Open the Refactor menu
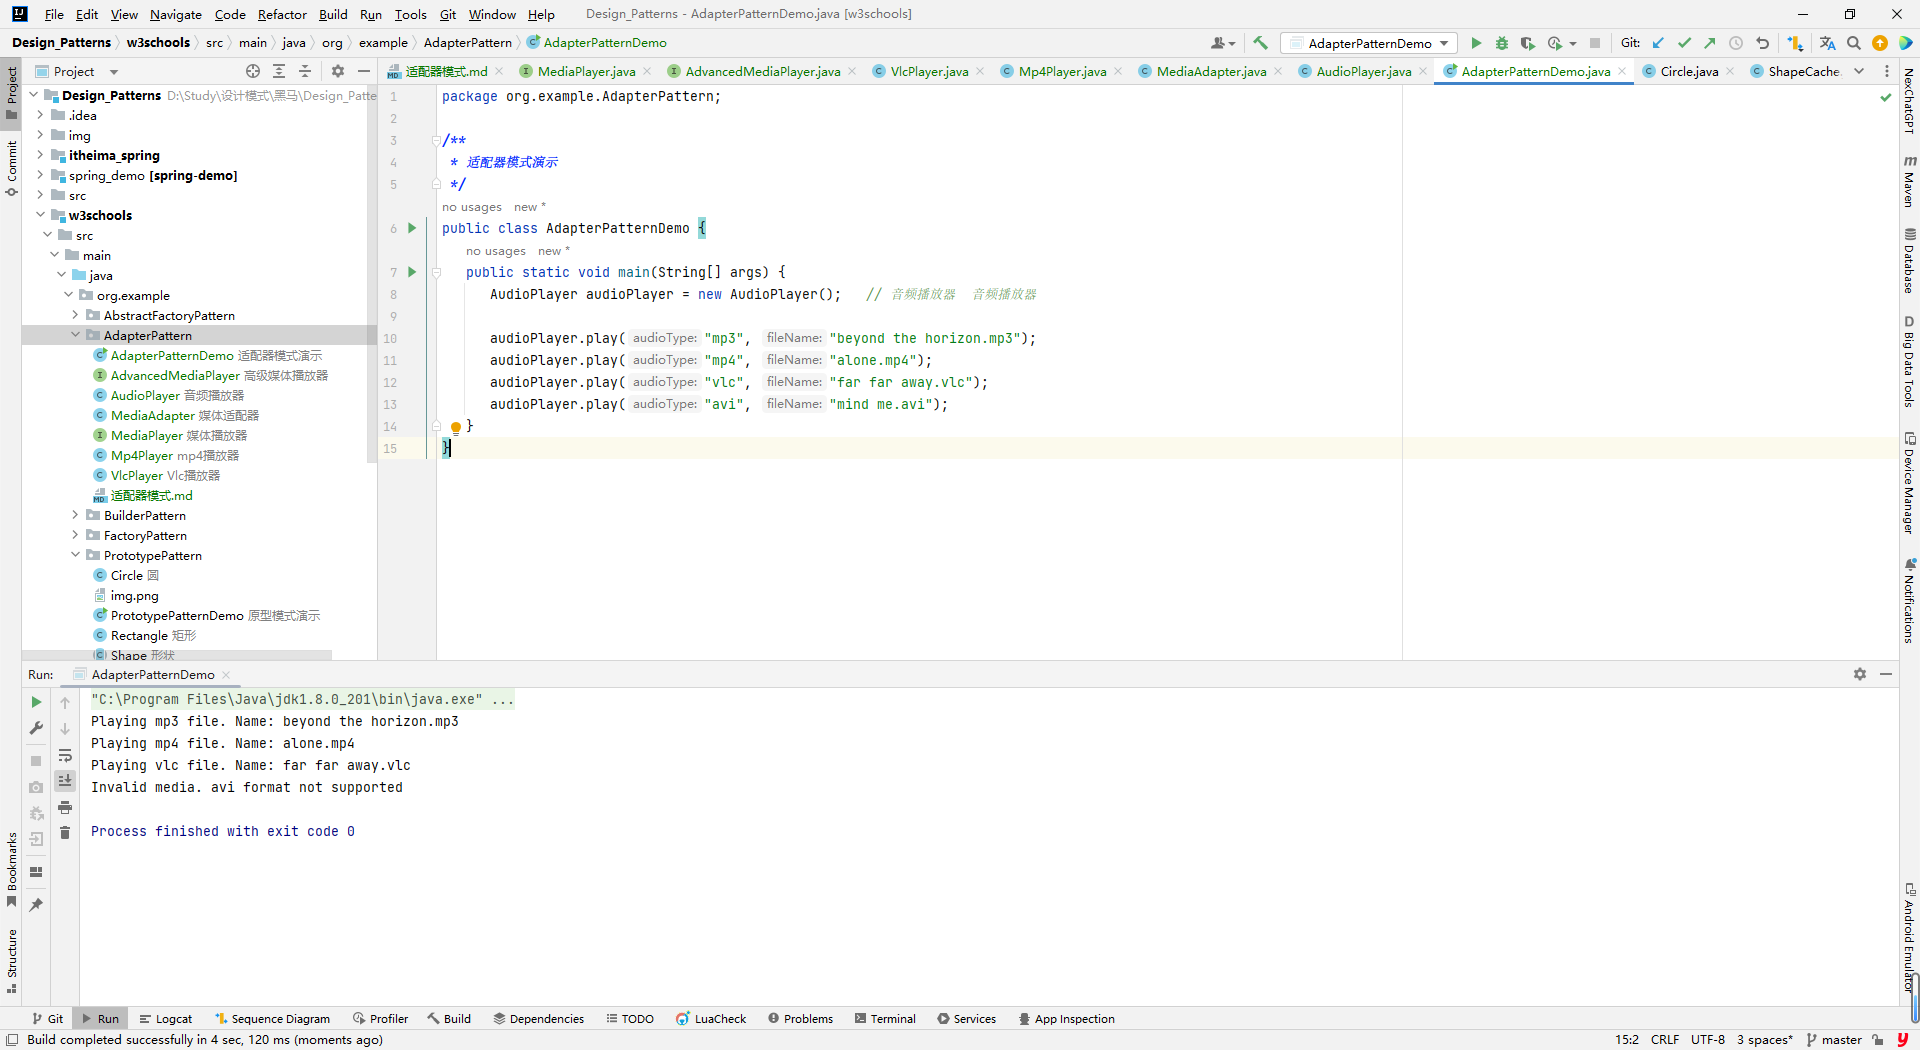 tap(281, 14)
